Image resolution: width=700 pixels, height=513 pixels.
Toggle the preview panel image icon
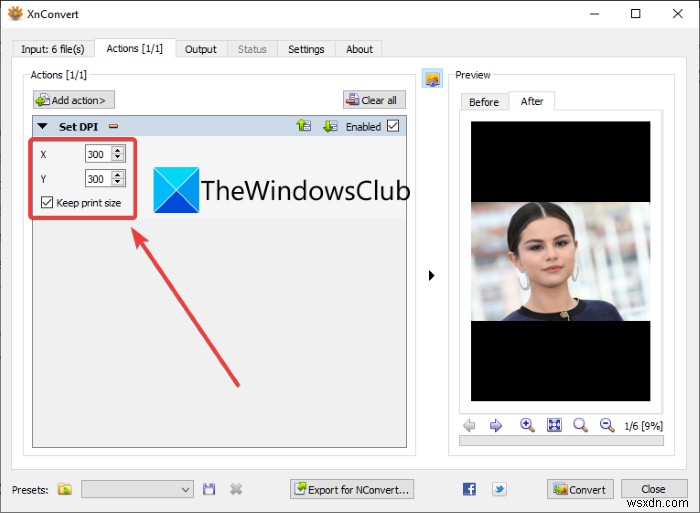click(432, 79)
